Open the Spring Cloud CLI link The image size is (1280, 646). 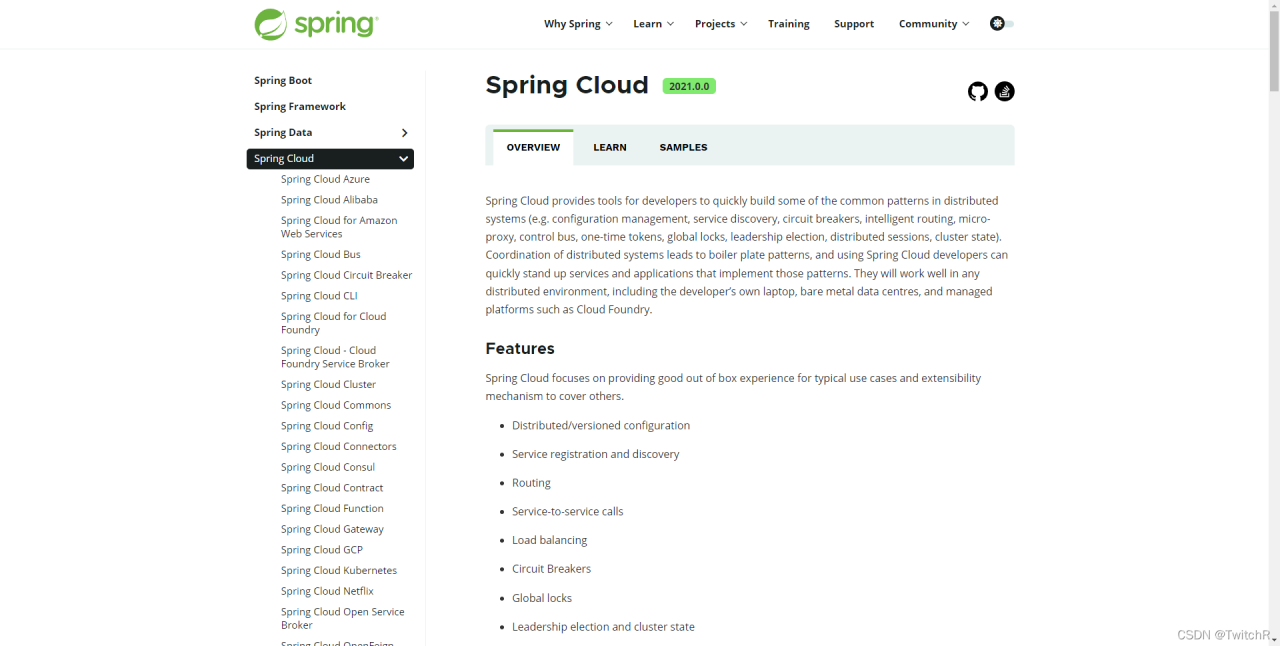[319, 296]
